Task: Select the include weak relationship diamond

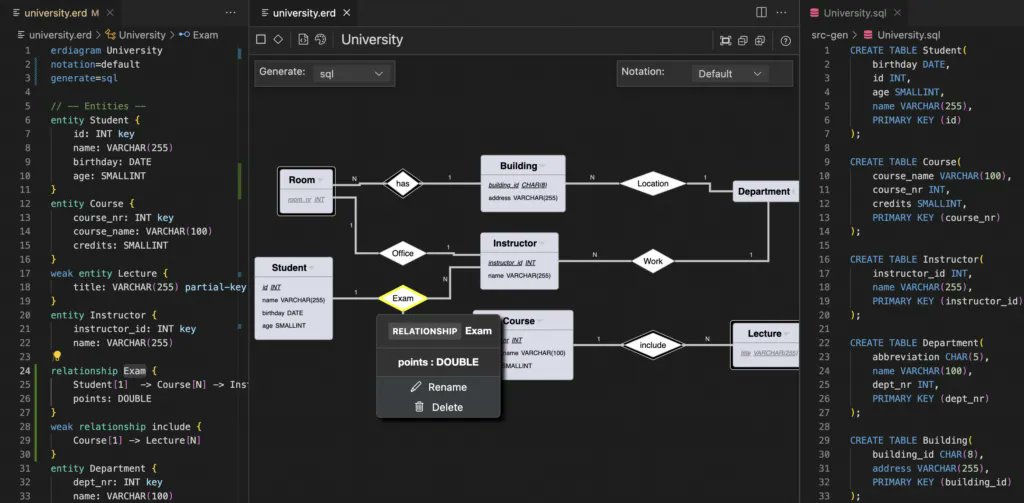Action: [x=652, y=344]
